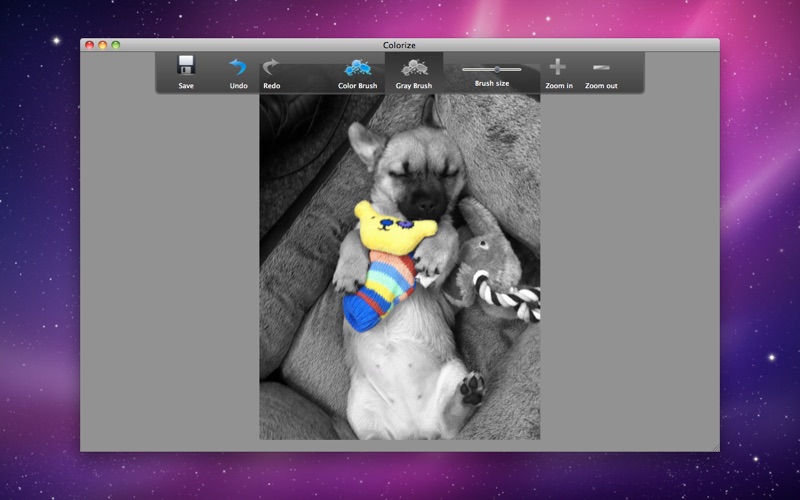
Task: Maximize the window with the green button
Action: 115,45
